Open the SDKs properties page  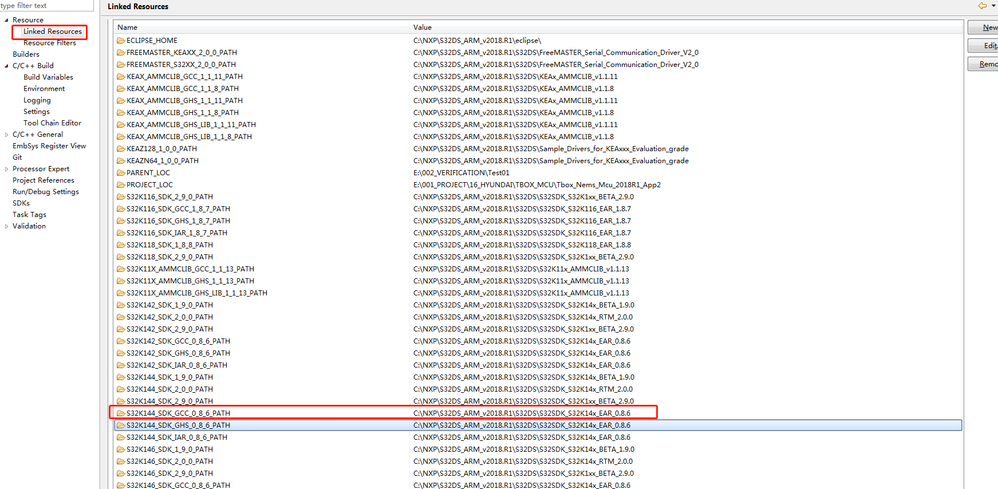[21, 203]
